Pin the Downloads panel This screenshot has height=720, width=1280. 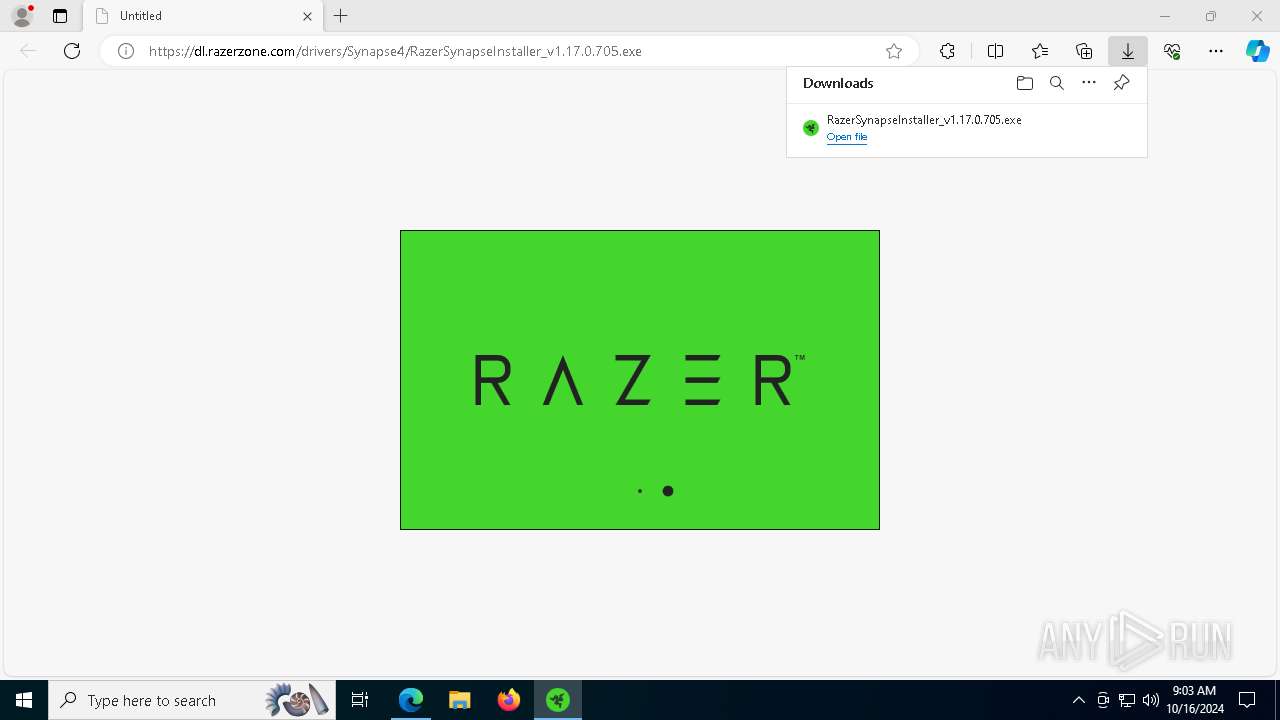pos(1121,83)
